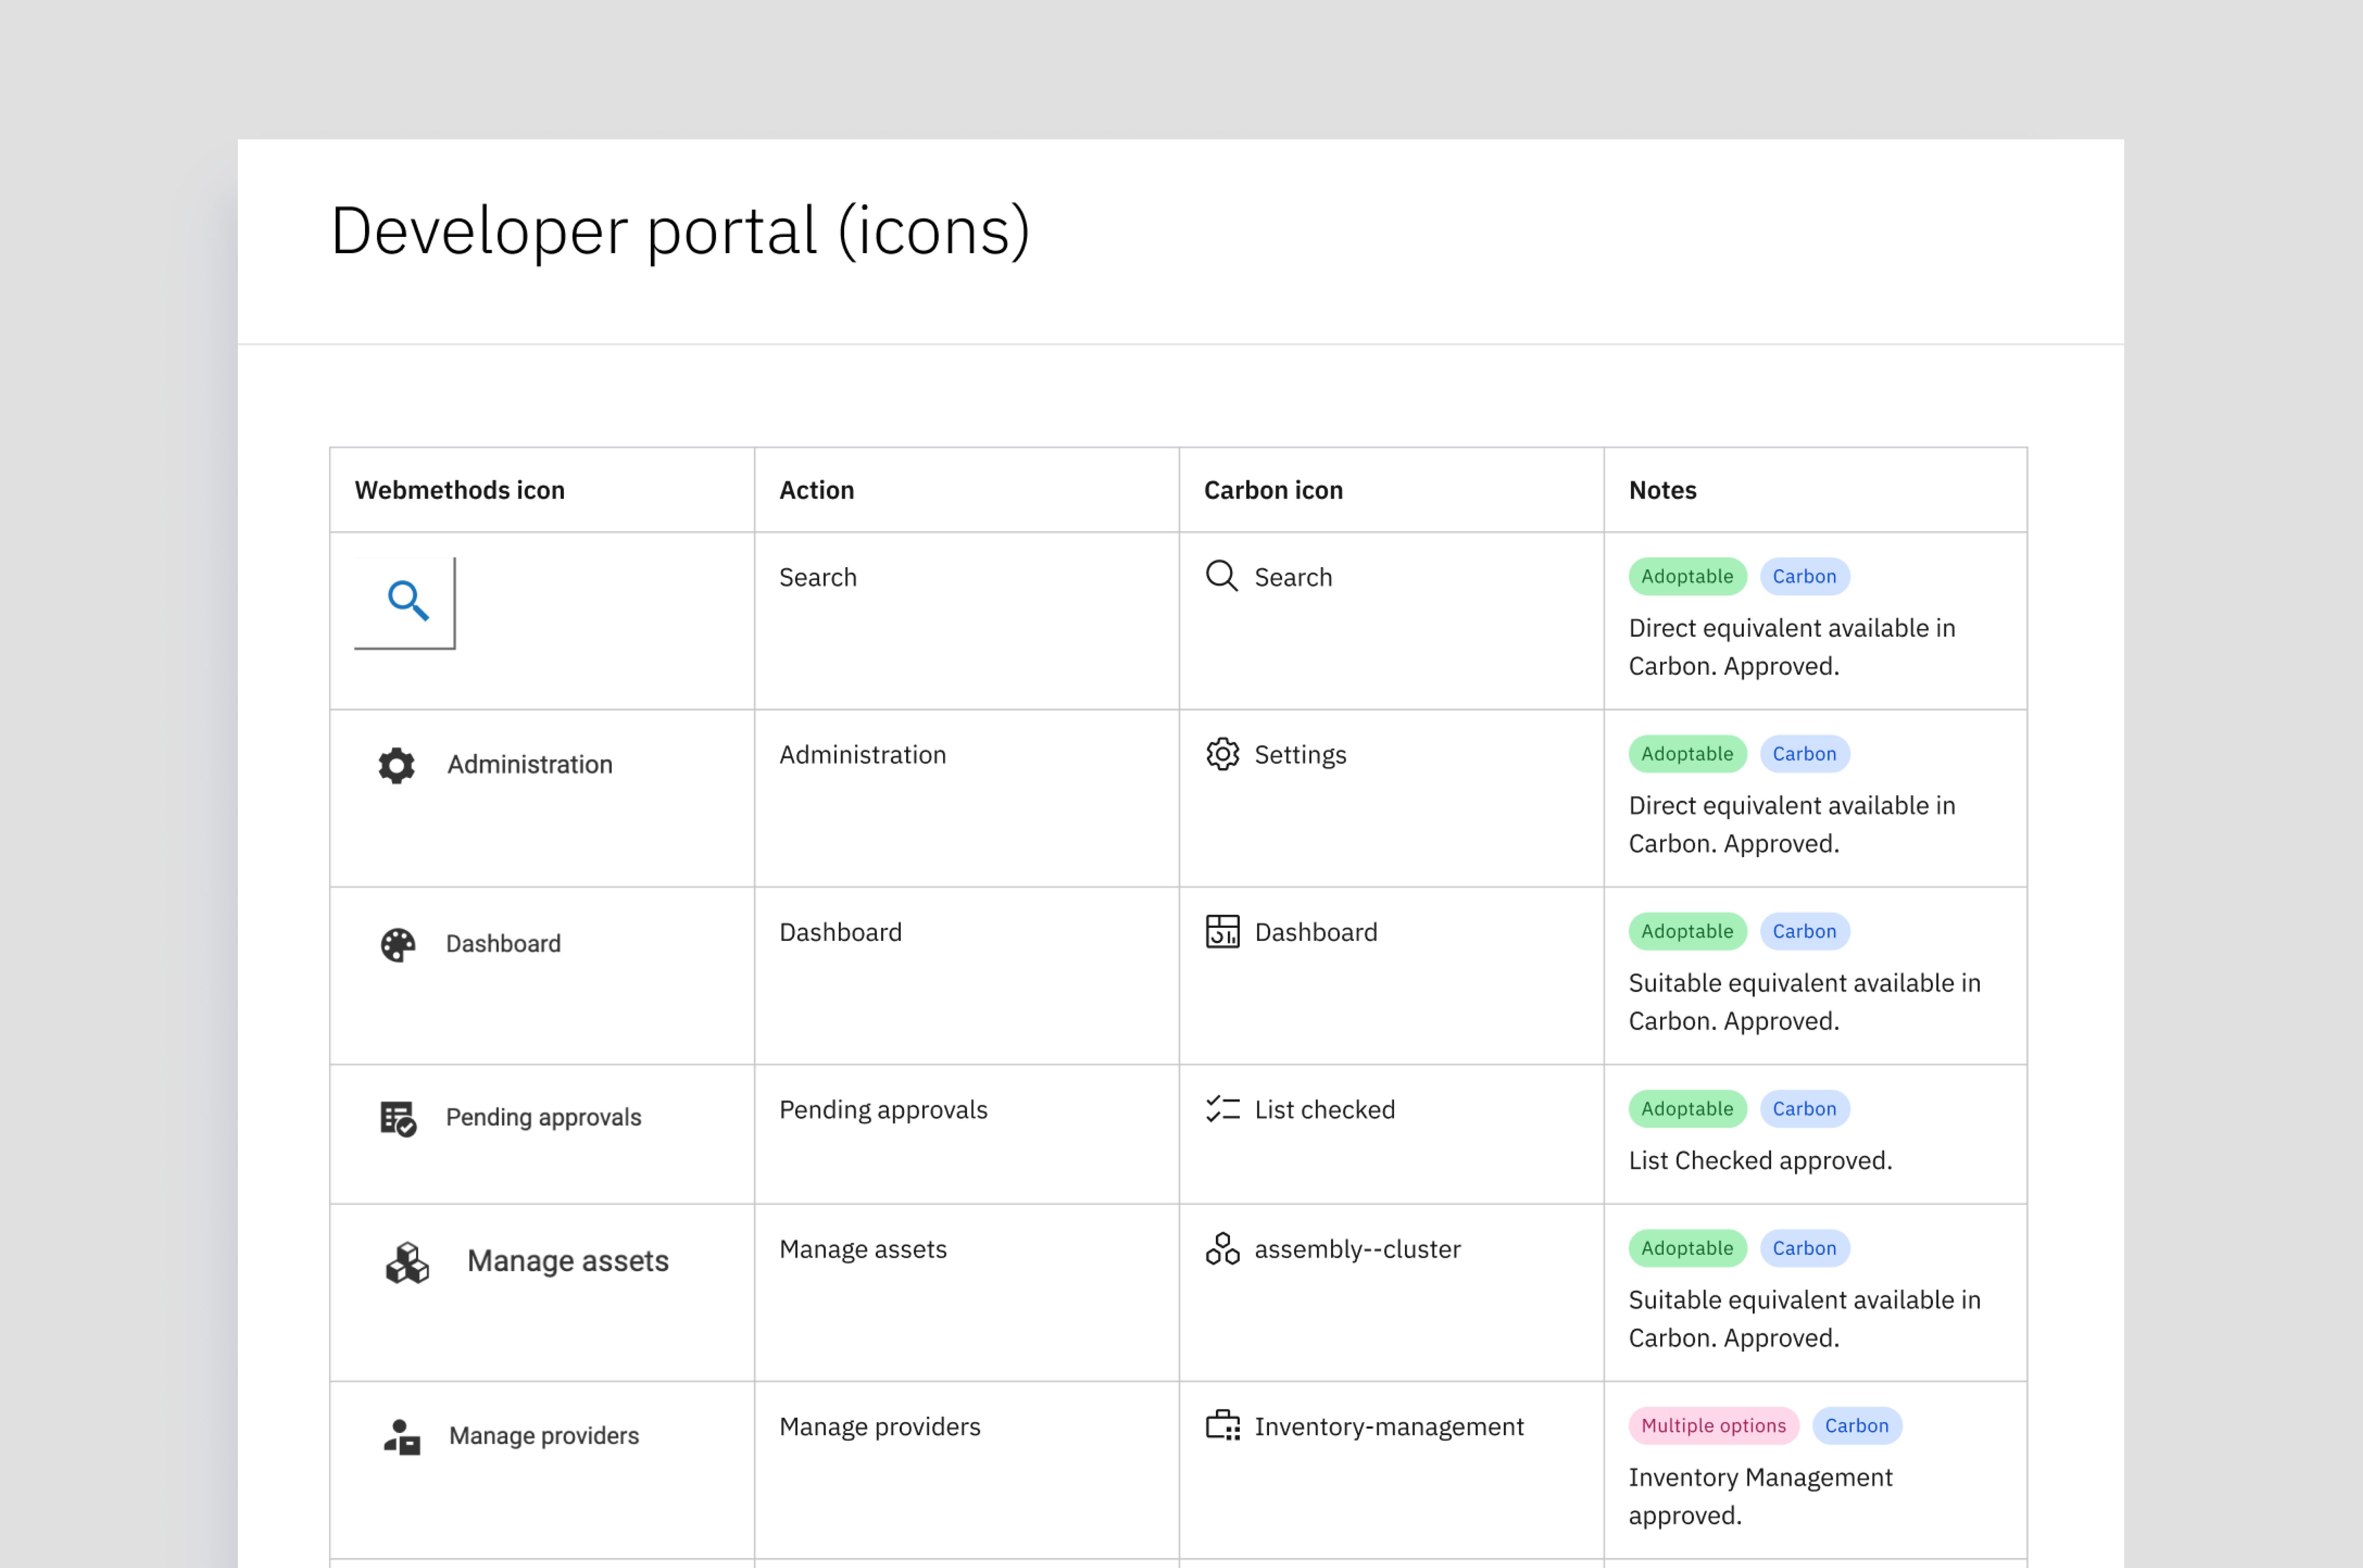
Task: Click the Carbon tag in Administration row
Action: click(x=1804, y=754)
